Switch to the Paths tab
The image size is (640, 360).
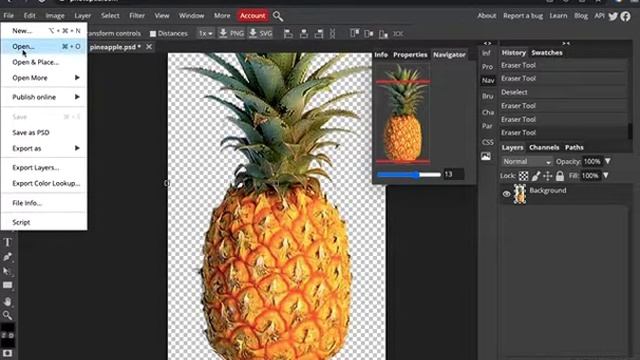pyautogui.click(x=574, y=147)
